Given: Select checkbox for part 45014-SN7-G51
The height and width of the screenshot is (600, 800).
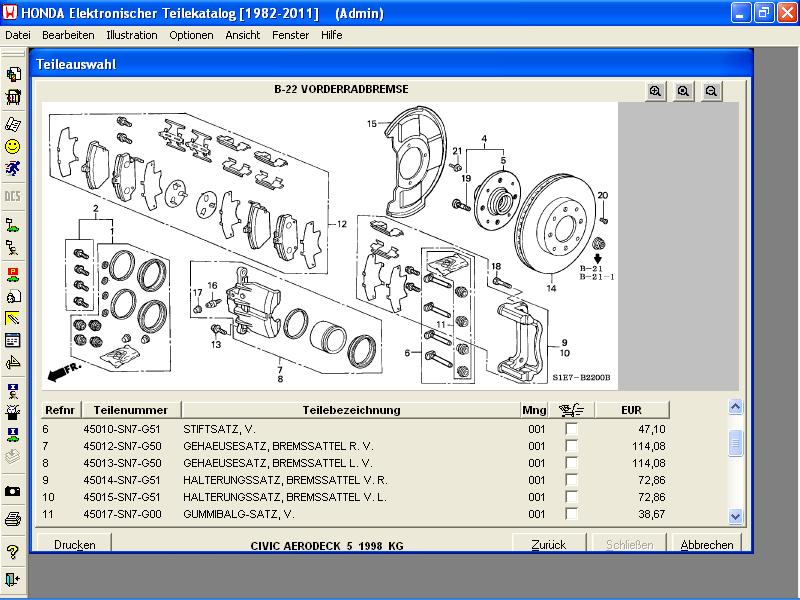Looking at the screenshot, I should [571, 480].
